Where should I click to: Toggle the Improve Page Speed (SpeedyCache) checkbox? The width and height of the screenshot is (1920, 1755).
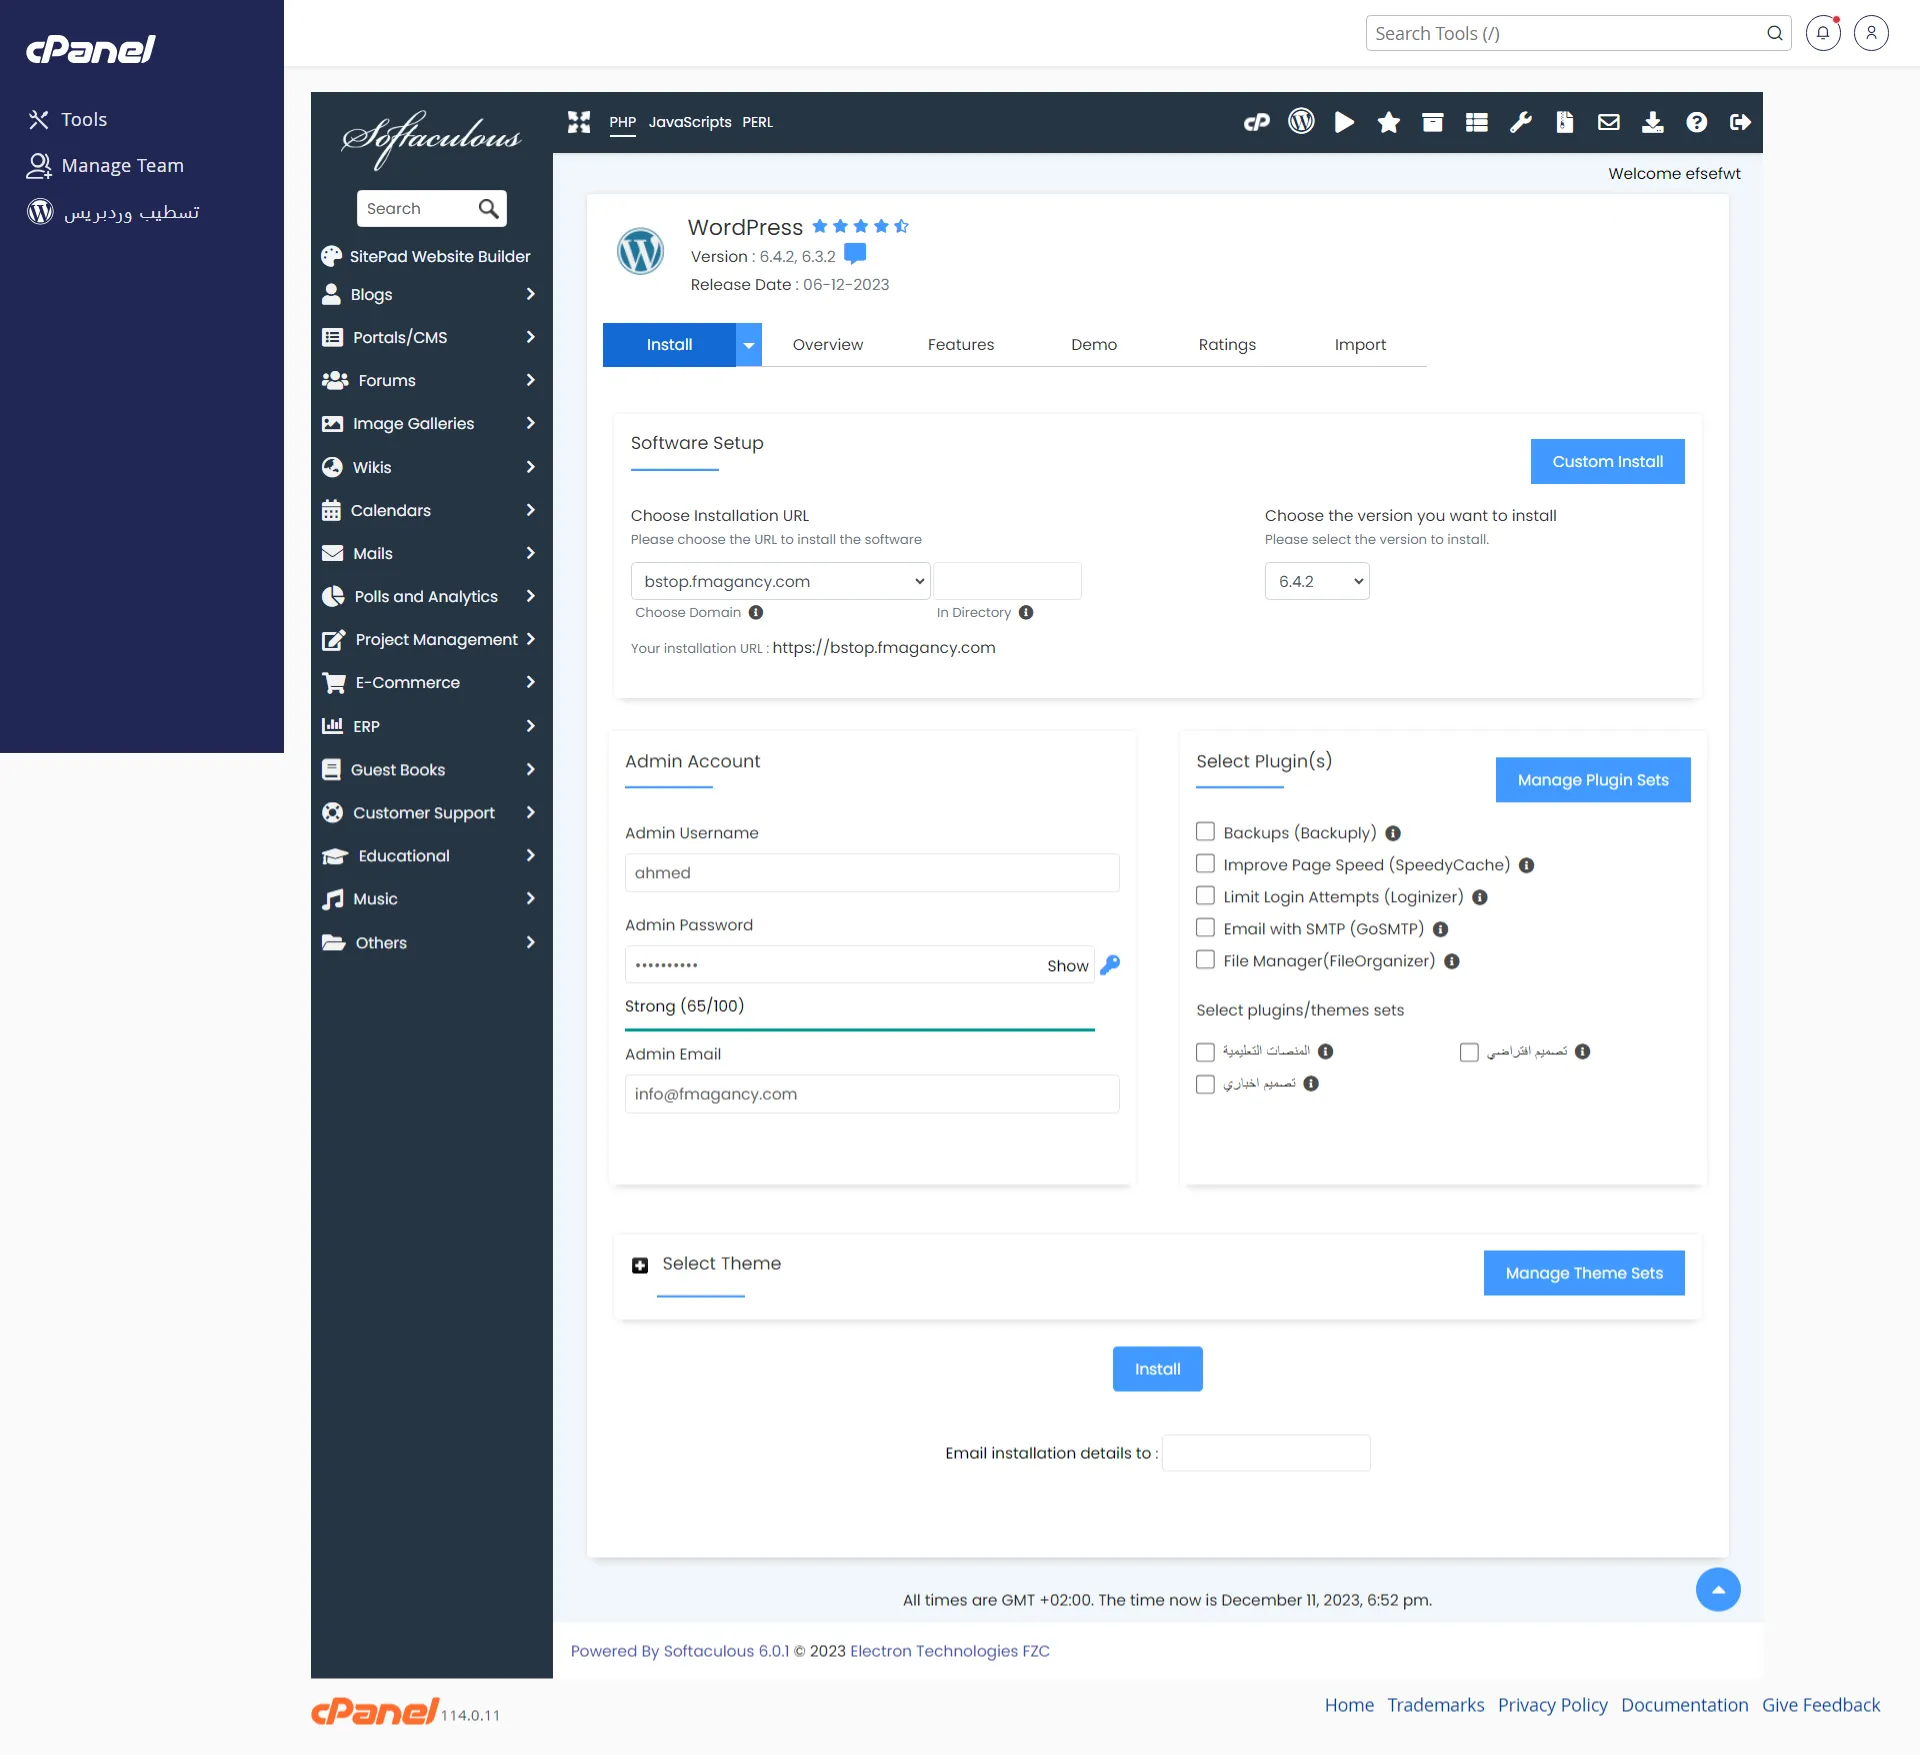coord(1206,863)
